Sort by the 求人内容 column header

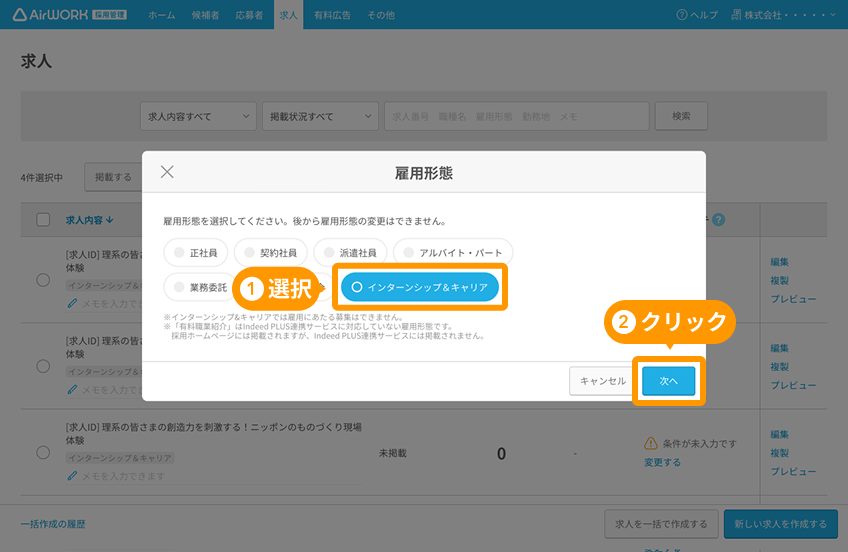89,220
